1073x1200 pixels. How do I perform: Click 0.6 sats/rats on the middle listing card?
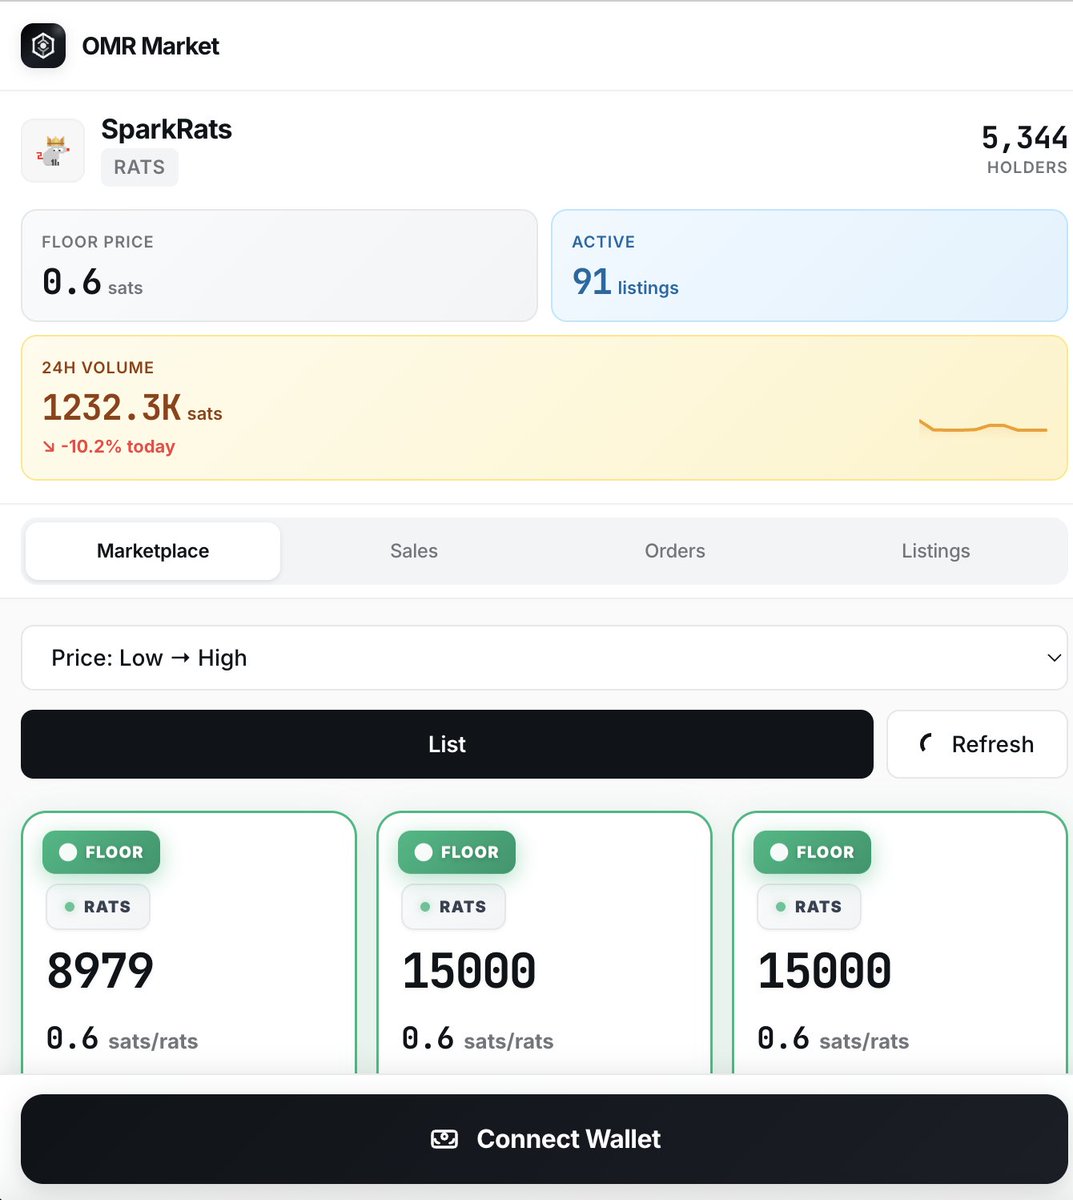click(x=478, y=1039)
